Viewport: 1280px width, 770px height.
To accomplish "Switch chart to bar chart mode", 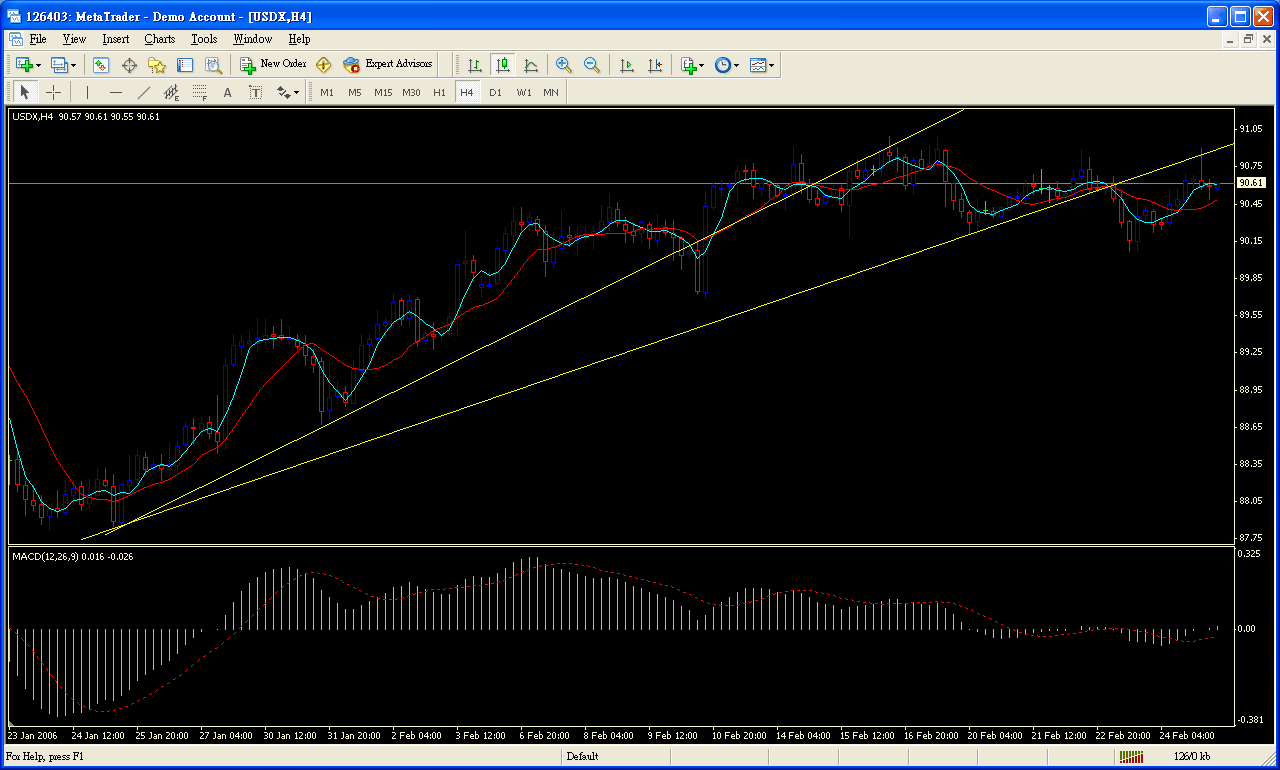I will click(475, 65).
